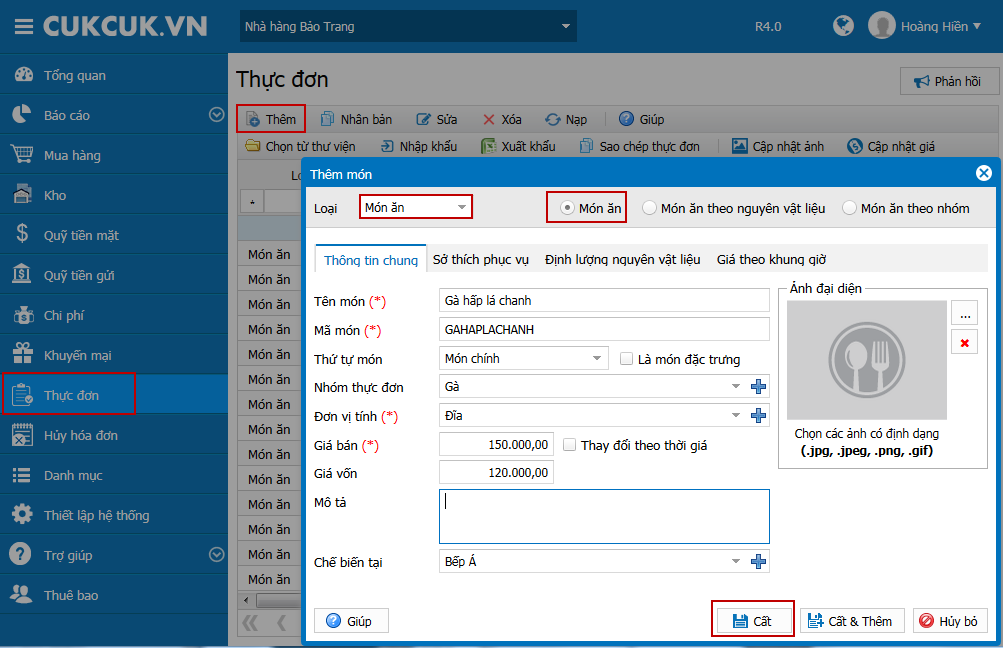Click Giá bán price field
Viewport: 1003px width, 648px height.
tap(496, 445)
